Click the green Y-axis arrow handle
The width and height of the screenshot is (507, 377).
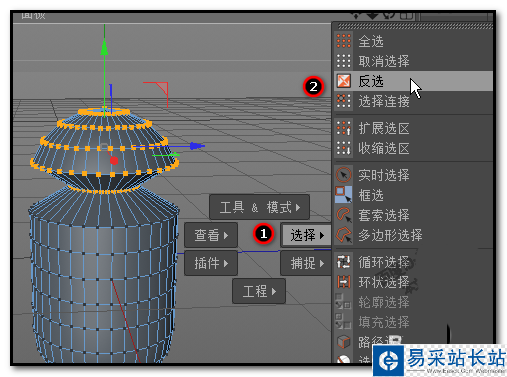104,47
